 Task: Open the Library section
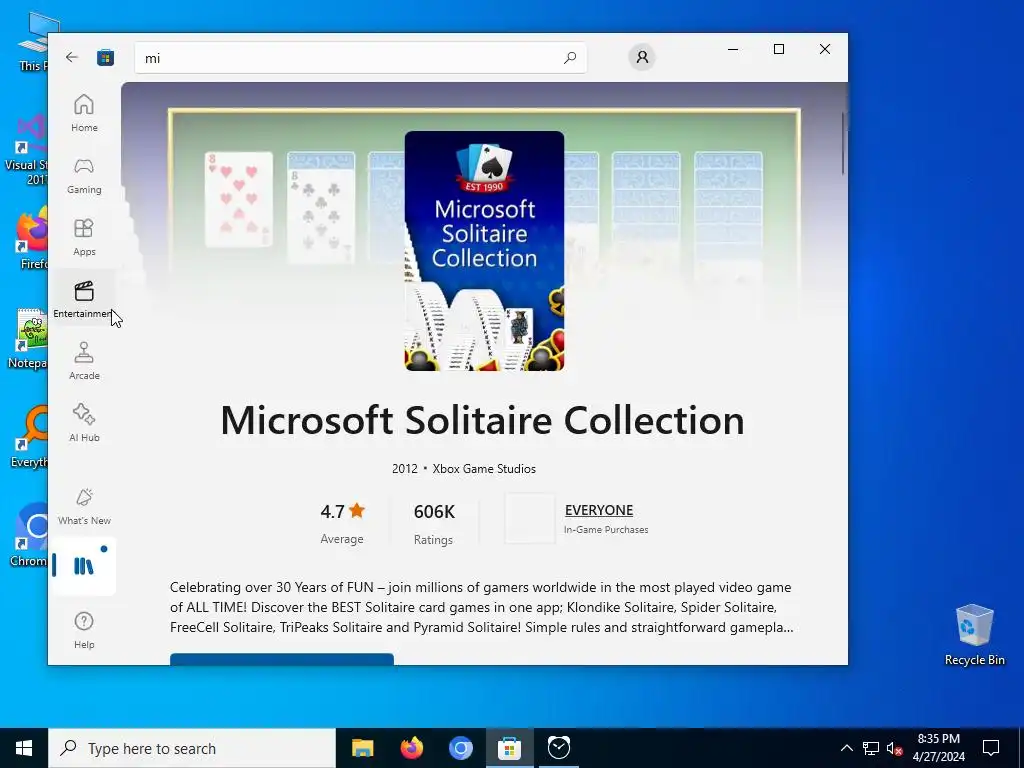pyautogui.click(x=84, y=566)
